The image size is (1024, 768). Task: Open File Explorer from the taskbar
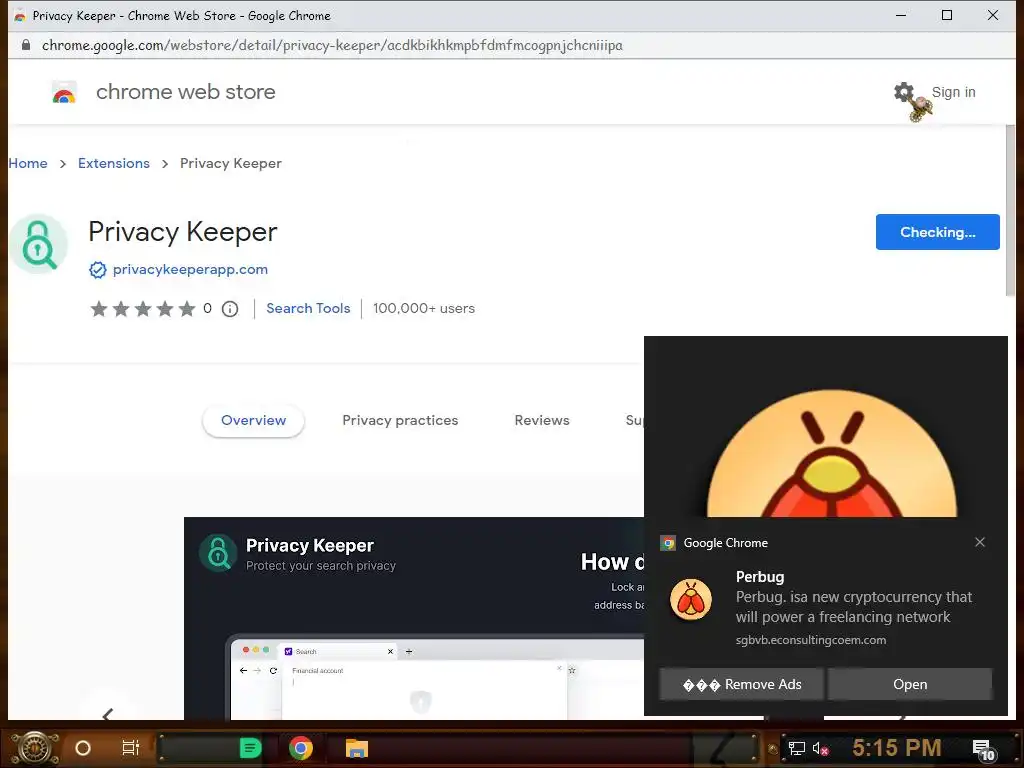click(357, 748)
